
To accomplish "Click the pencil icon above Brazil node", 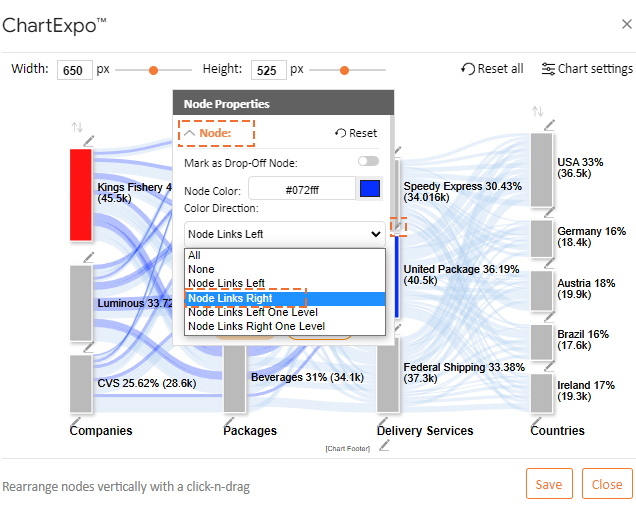I will coord(549,316).
